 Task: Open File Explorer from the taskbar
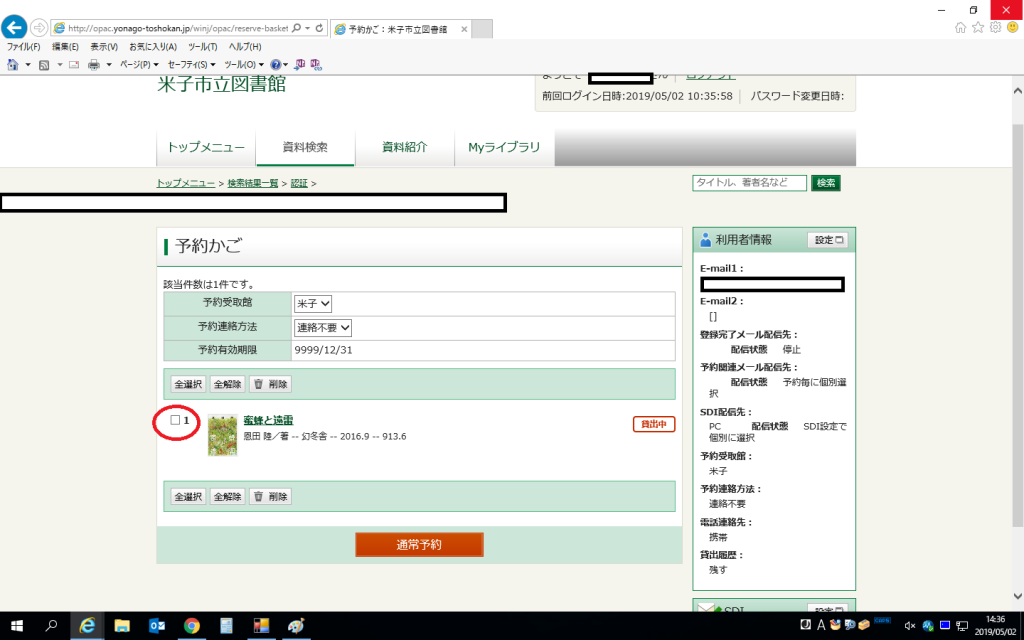(x=121, y=626)
